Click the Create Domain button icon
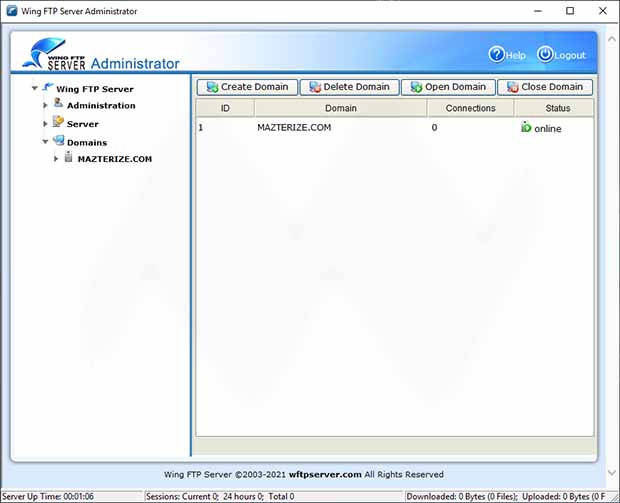 (212, 87)
